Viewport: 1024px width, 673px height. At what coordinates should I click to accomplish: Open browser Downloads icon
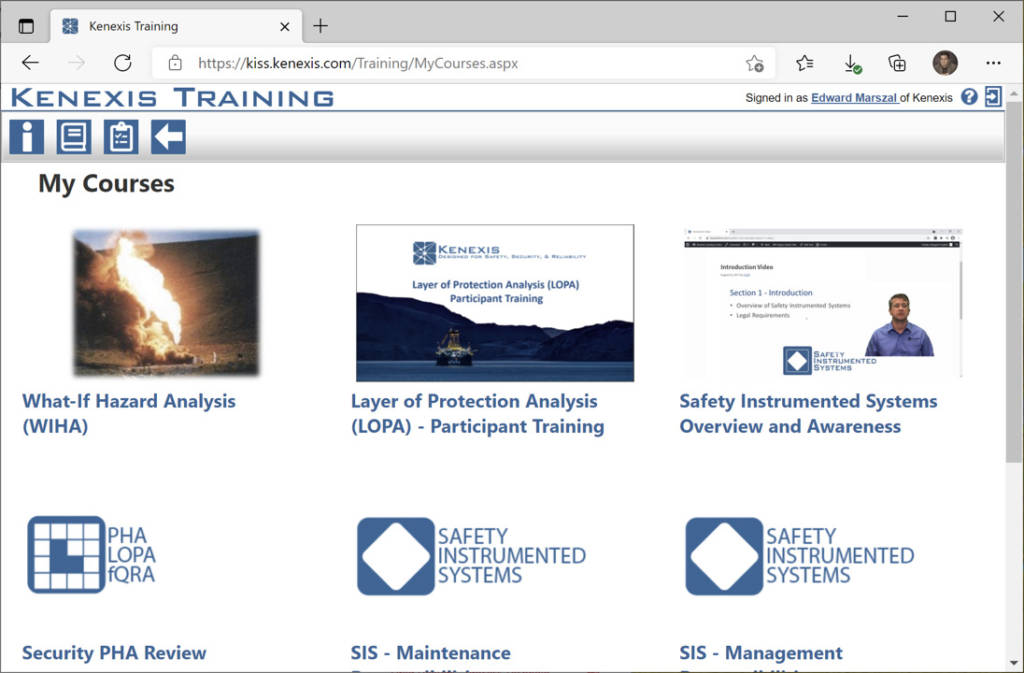click(852, 62)
